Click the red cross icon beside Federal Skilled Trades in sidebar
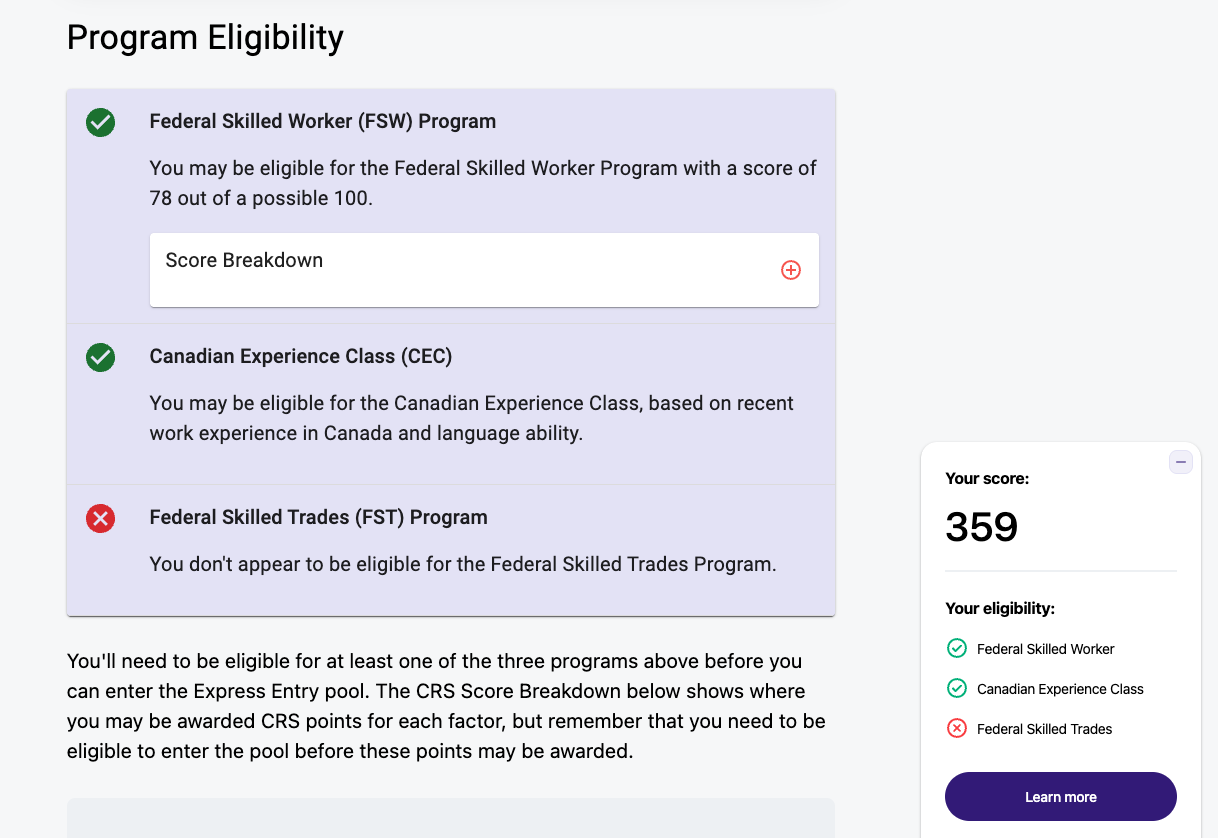Image resolution: width=1218 pixels, height=838 pixels. 955,728
